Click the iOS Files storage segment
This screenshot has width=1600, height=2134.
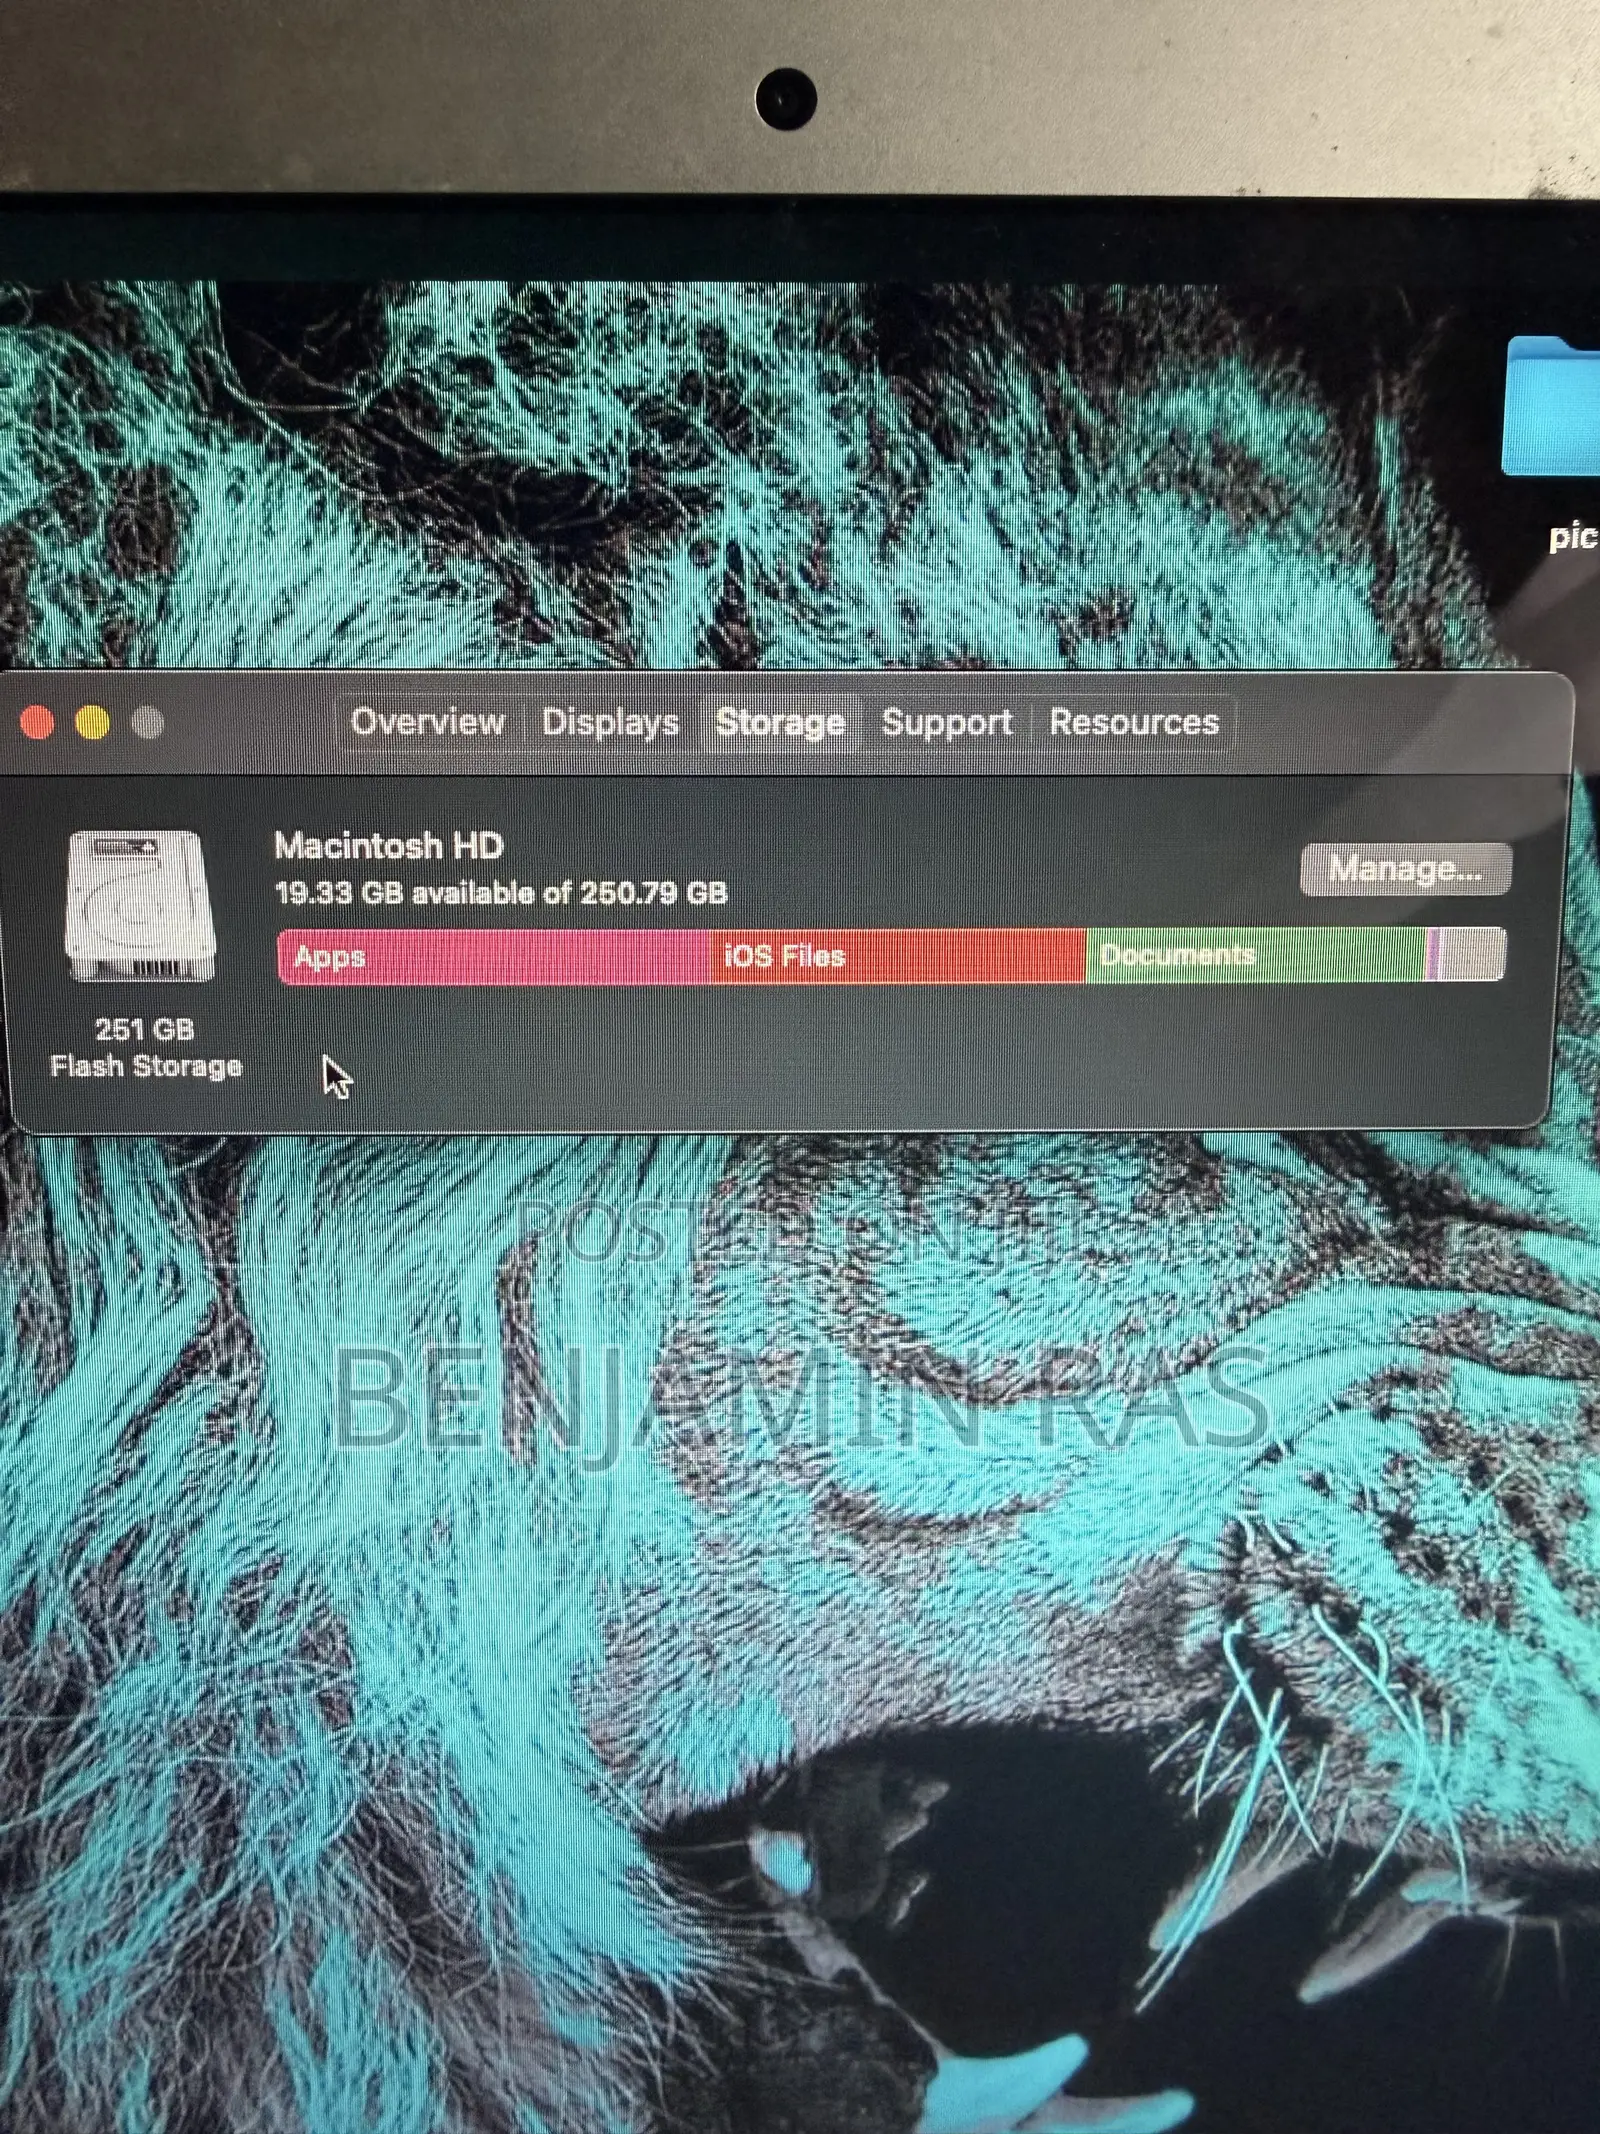pyautogui.click(x=898, y=956)
